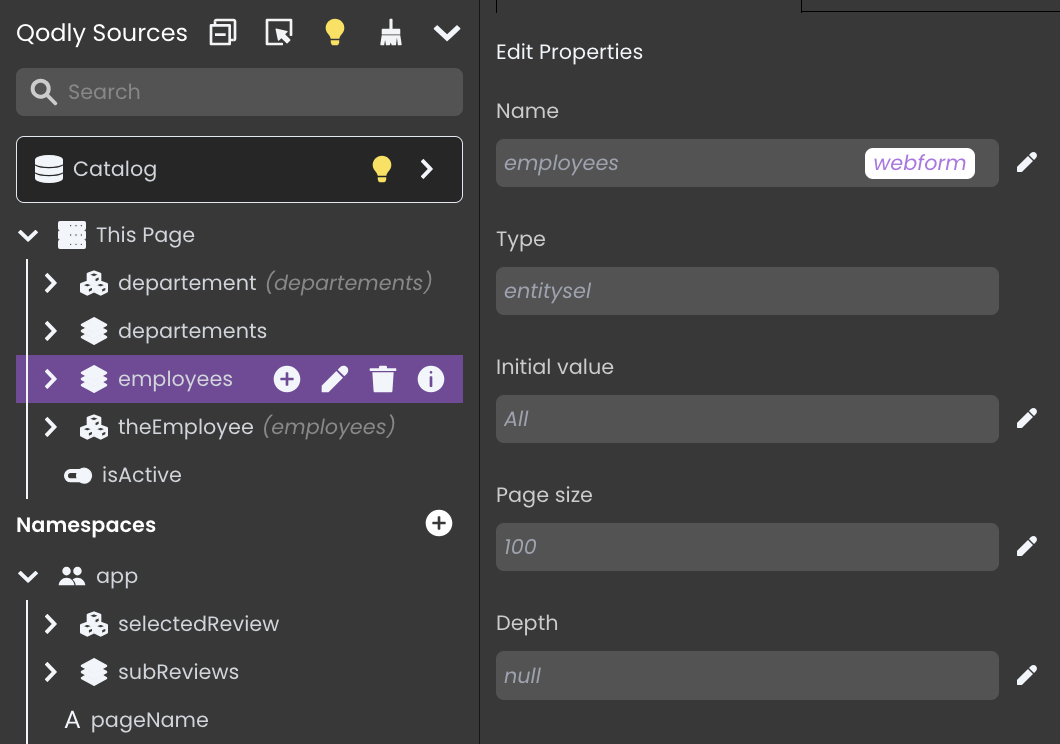The width and height of the screenshot is (1060, 744).
Task: Delete employees using the trash icon
Action: (x=383, y=379)
